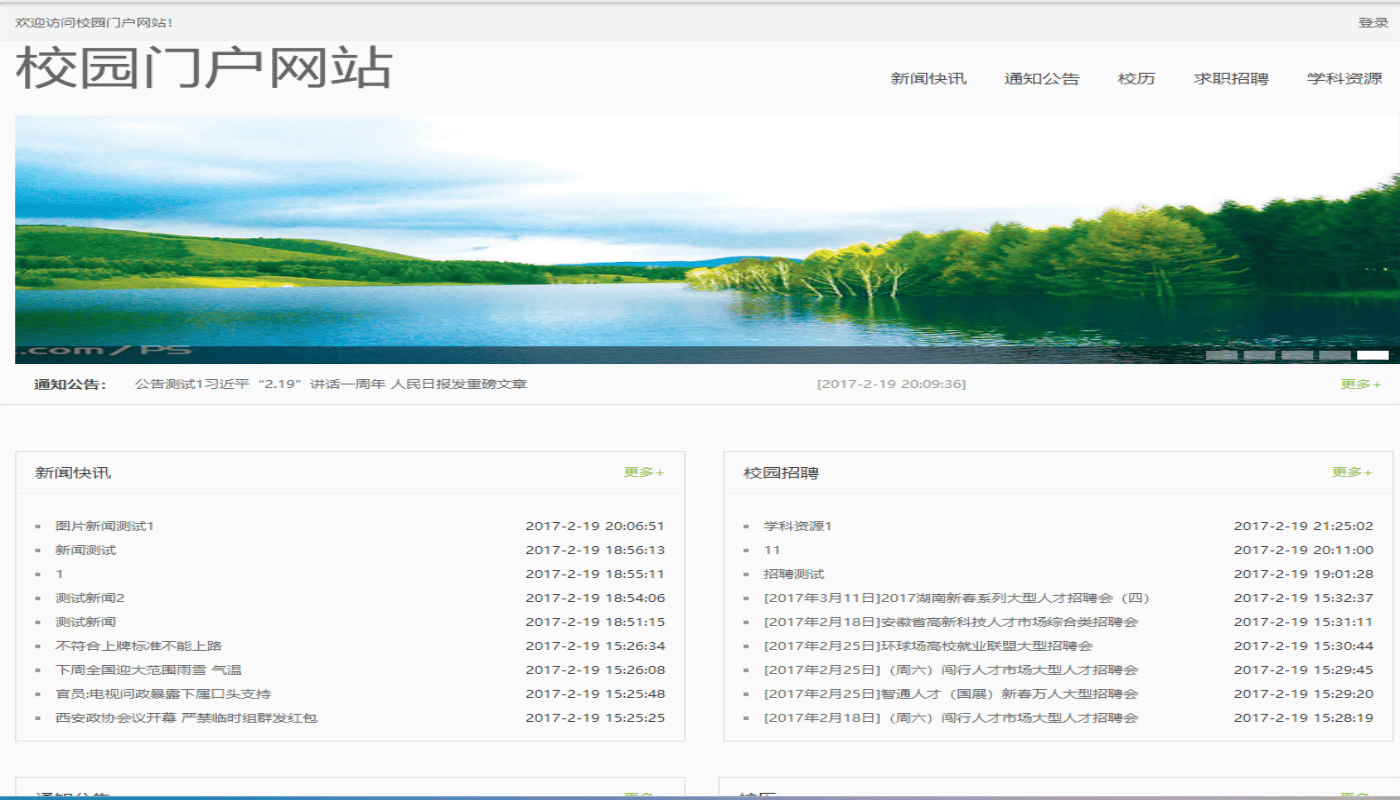Open the 新闻快讯 navigation menu item
This screenshot has width=1400, height=800.
point(927,78)
